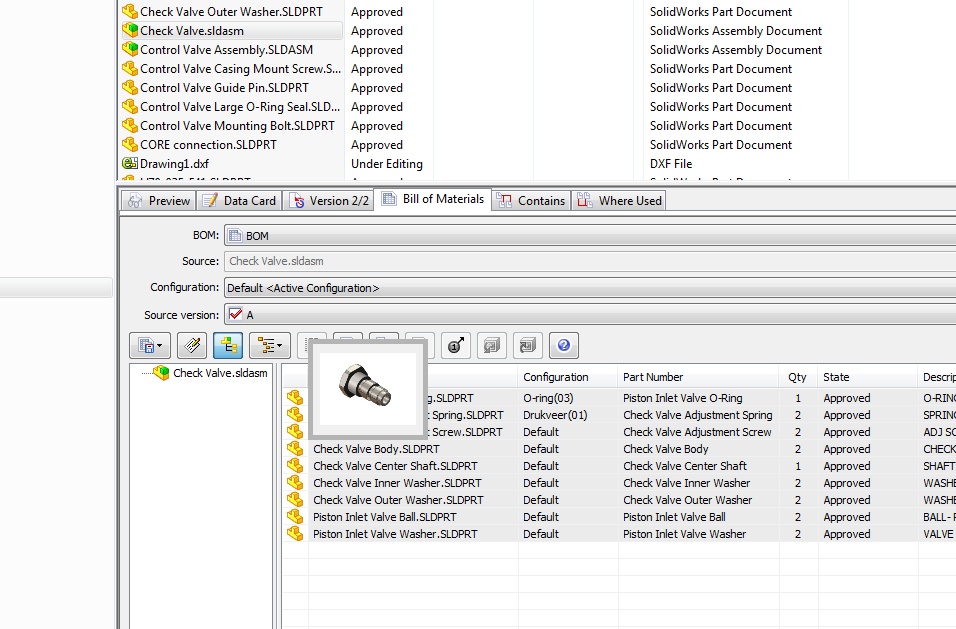Click Piston Inlet Valve O-Ring part number
956x629 pixels.
683,398
